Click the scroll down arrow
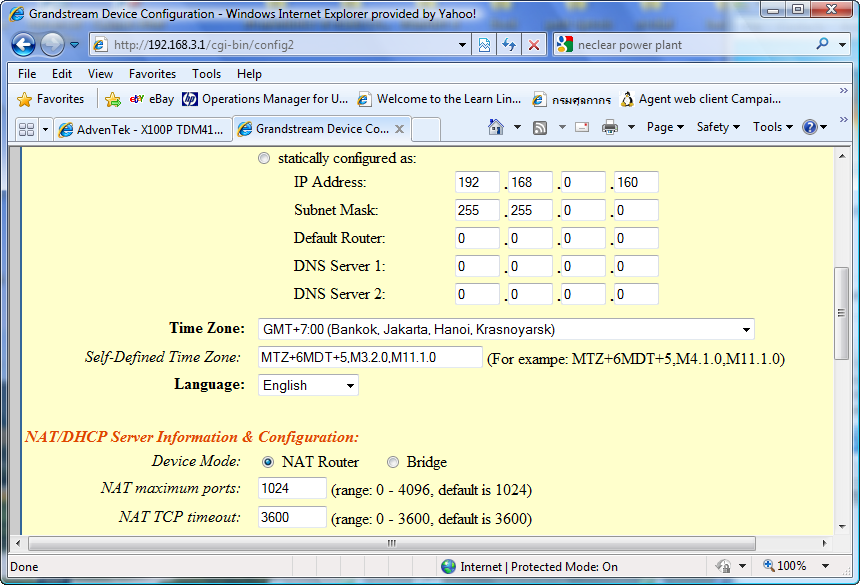This screenshot has height=585, width=860. 842,527
